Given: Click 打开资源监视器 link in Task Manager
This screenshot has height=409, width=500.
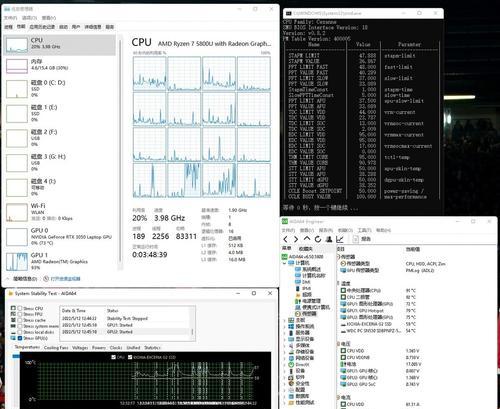Looking at the screenshot, I should [65, 278].
